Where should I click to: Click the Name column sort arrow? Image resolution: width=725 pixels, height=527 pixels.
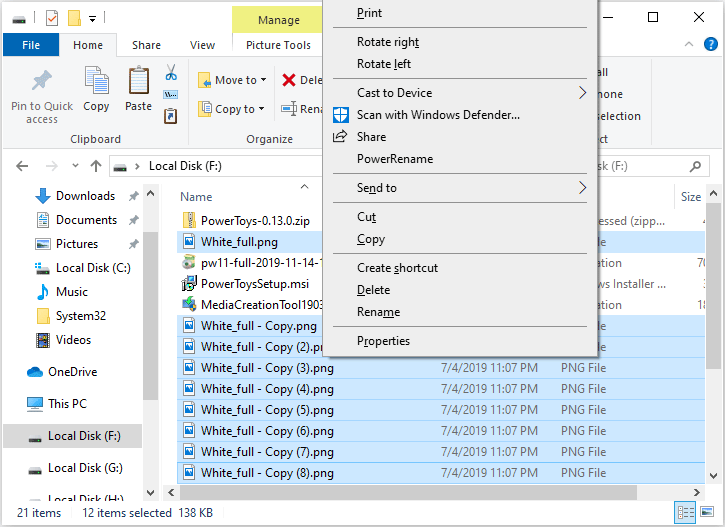pyautogui.click(x=304, y=186)
